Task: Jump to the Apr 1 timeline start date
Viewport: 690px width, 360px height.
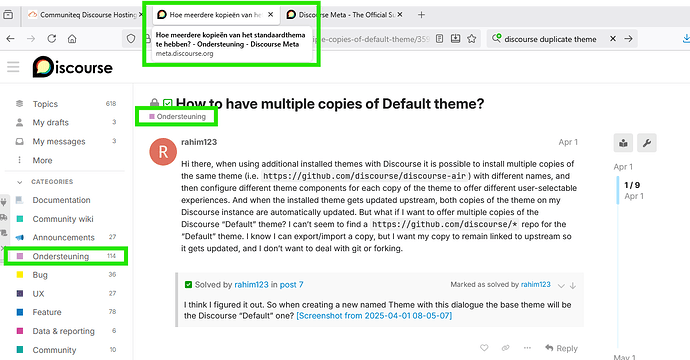Action: click(623, 167)
